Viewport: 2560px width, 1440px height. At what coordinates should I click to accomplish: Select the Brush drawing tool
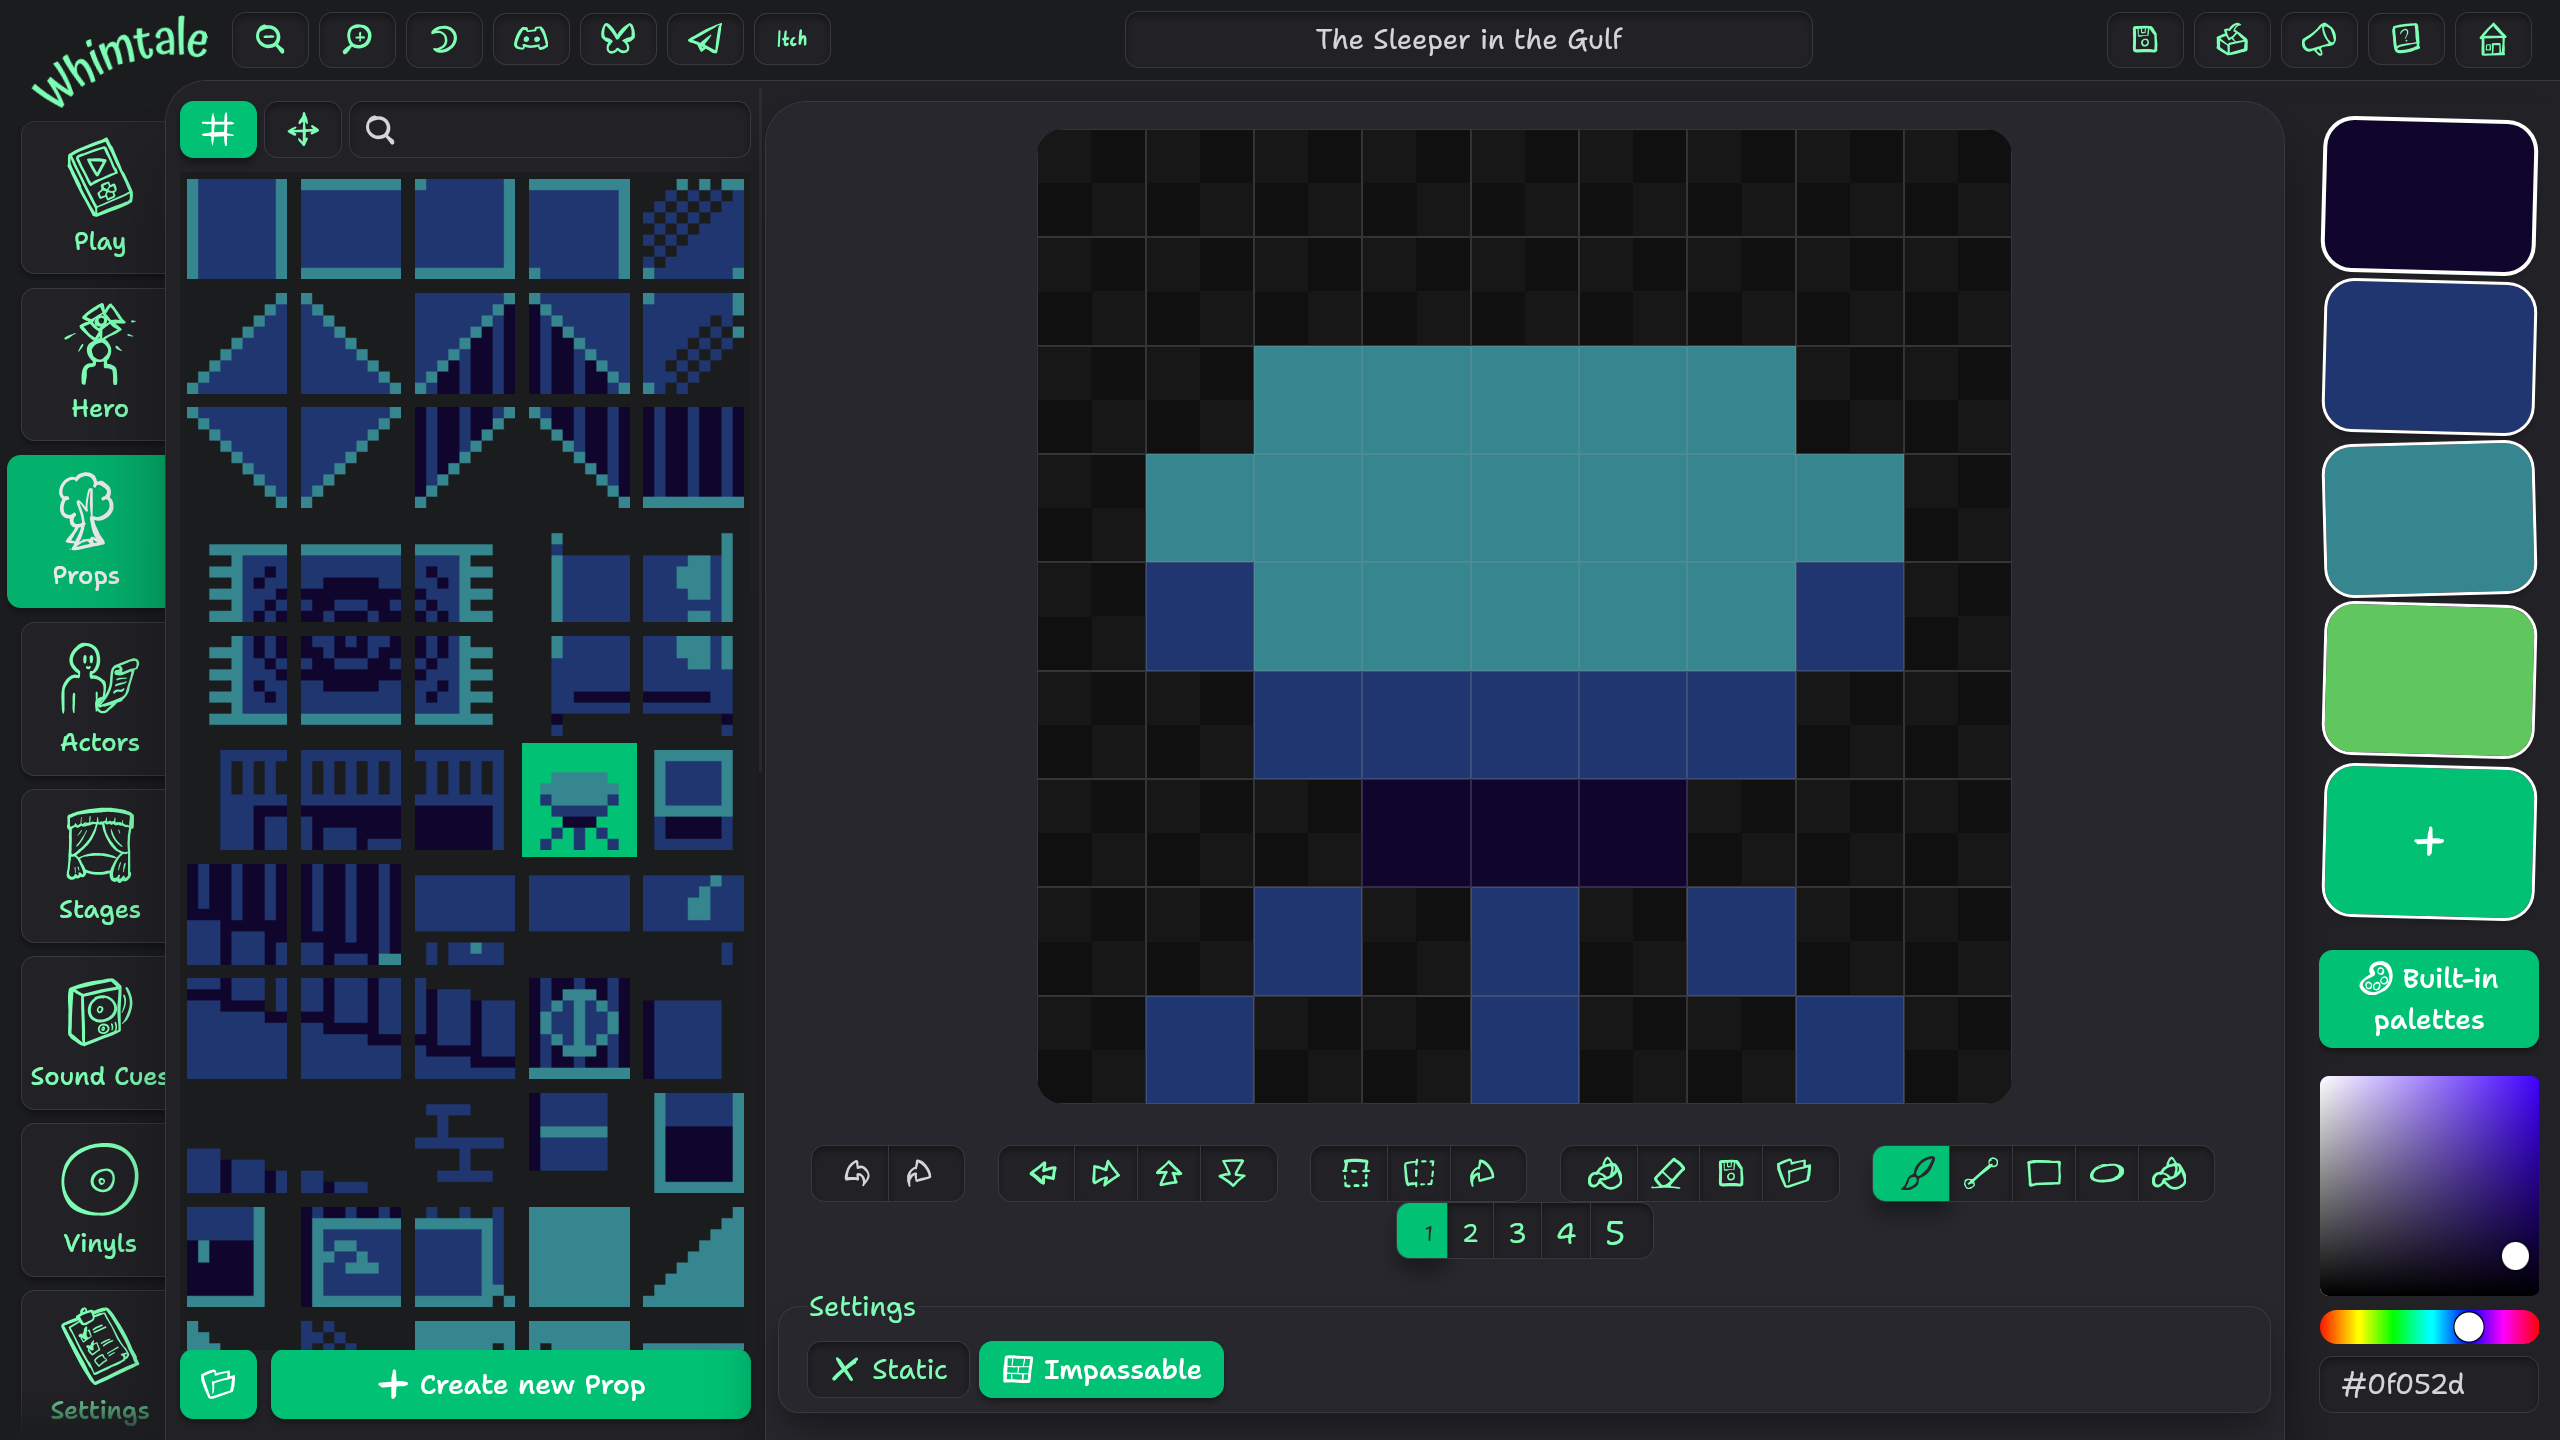pyautogui.click(x=1911, y=1173)
